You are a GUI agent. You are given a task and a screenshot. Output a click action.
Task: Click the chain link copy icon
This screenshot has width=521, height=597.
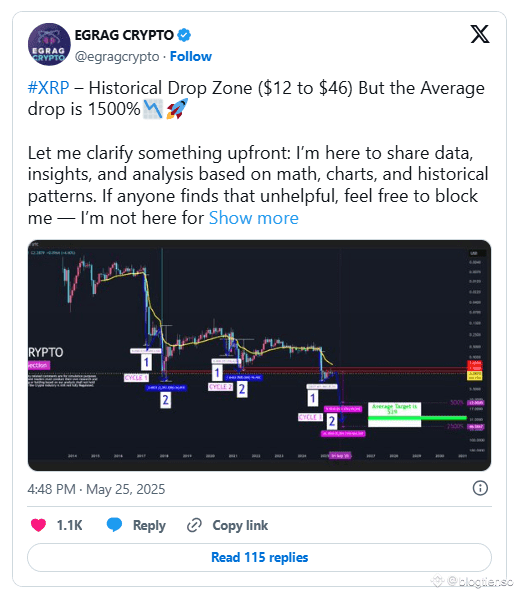(x=194, y=525)
